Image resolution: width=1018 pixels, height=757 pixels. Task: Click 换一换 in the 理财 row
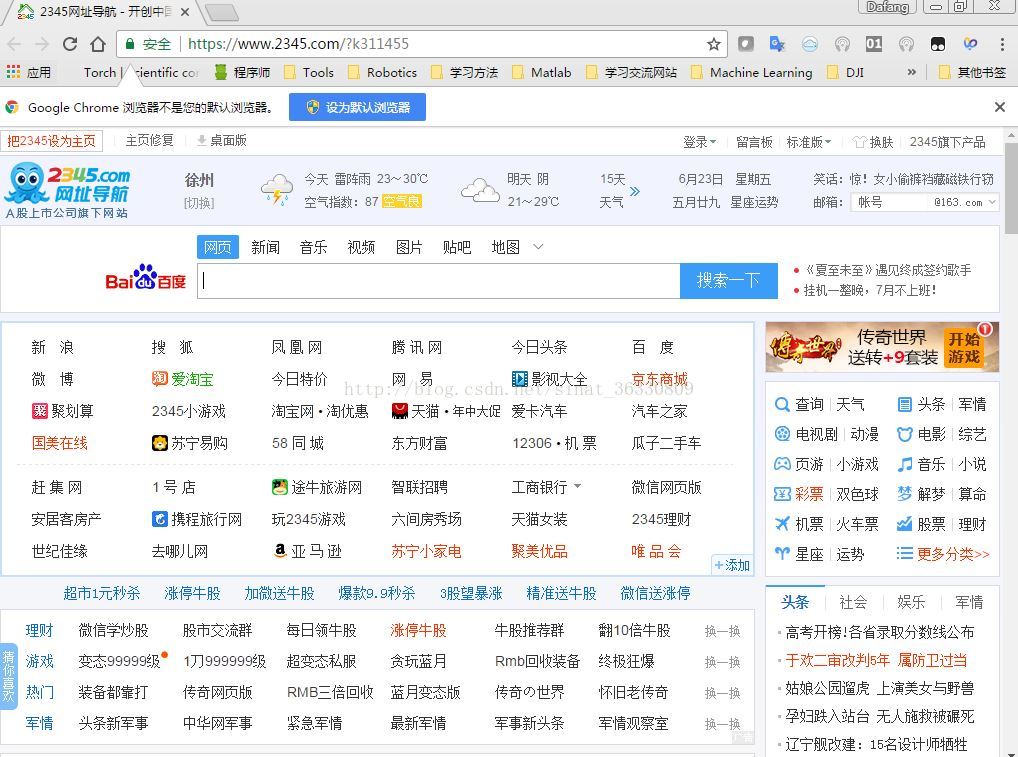click(723, 631)
